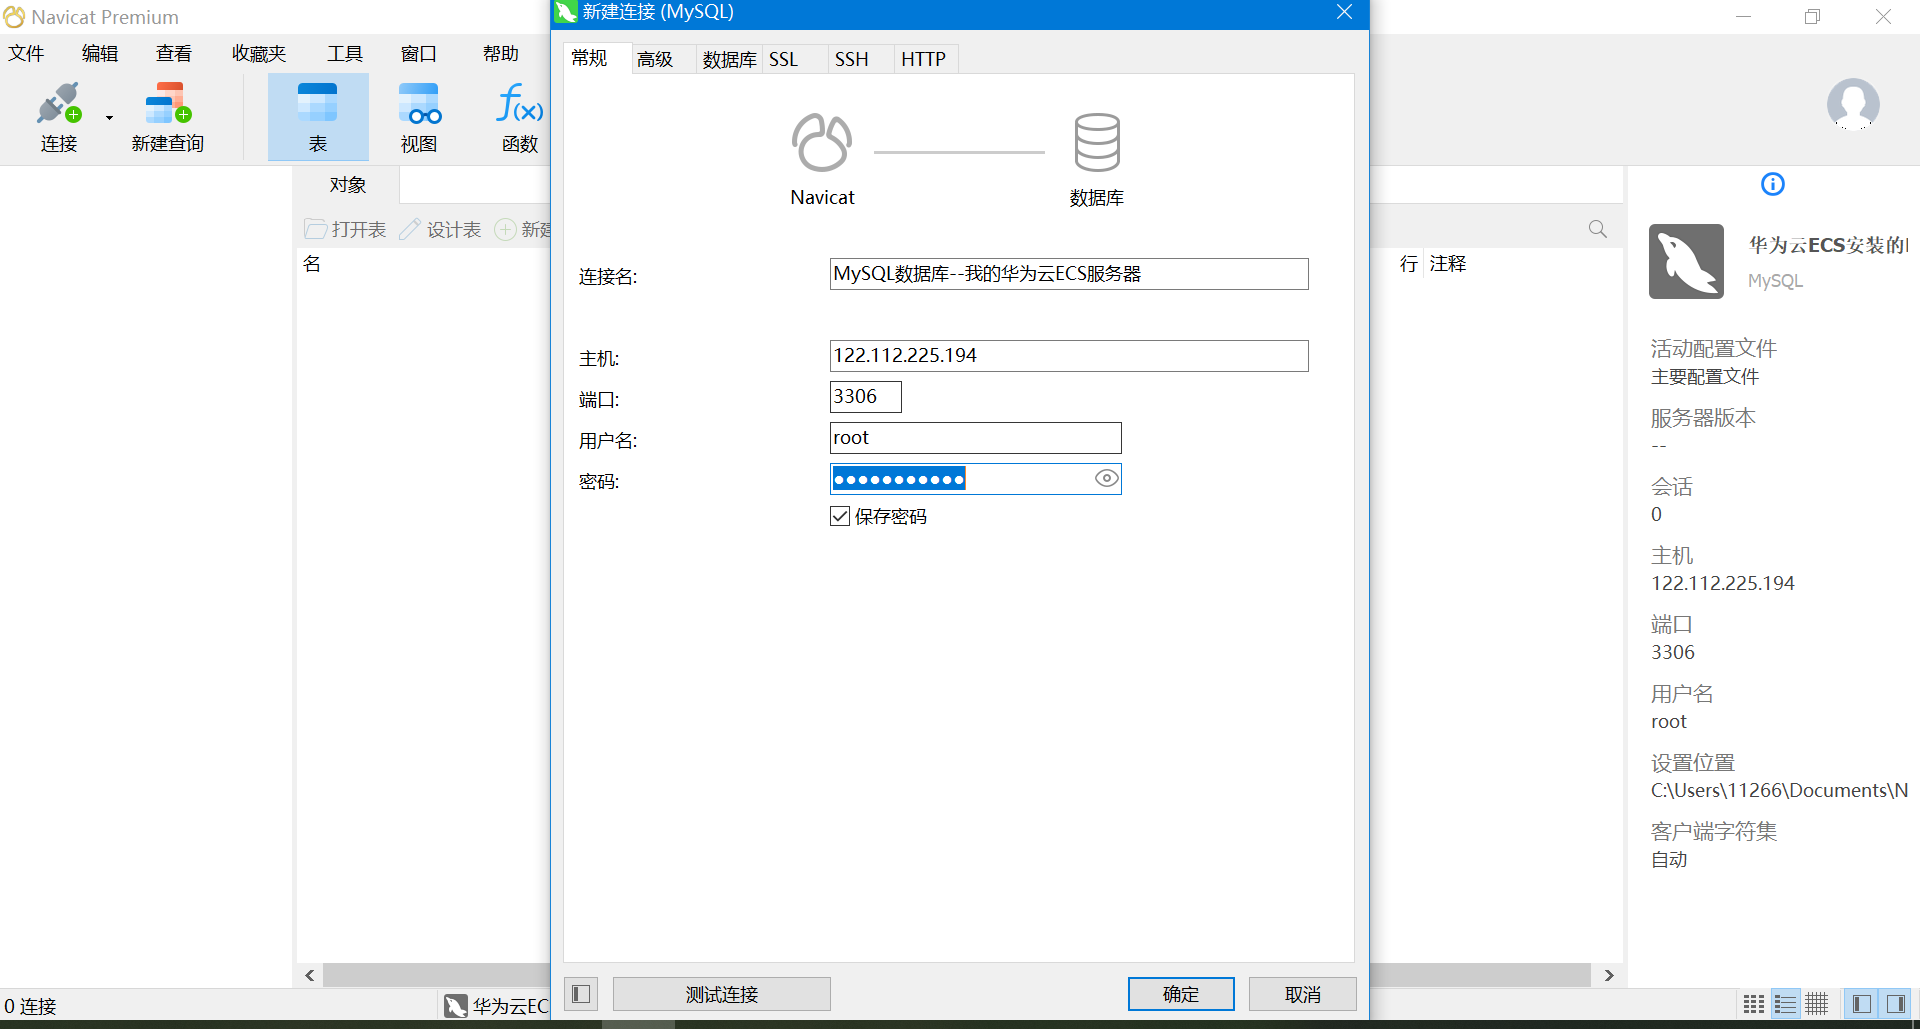Click the MySQL dolphin connection thumbnail
1920x1029 pixels.
pos(1686,261)
